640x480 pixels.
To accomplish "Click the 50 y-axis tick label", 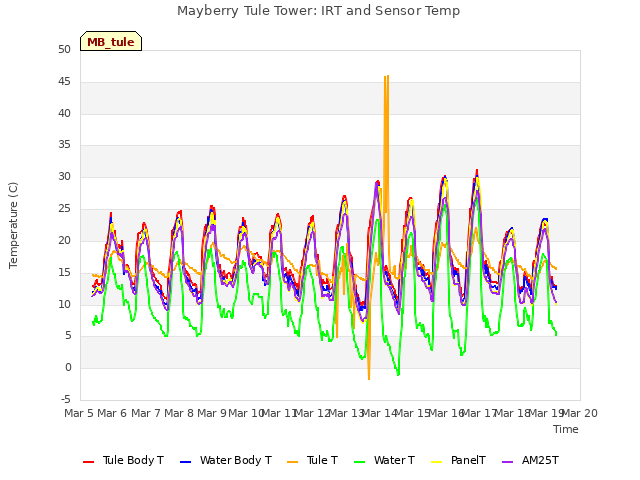I will tap(64, 50).
